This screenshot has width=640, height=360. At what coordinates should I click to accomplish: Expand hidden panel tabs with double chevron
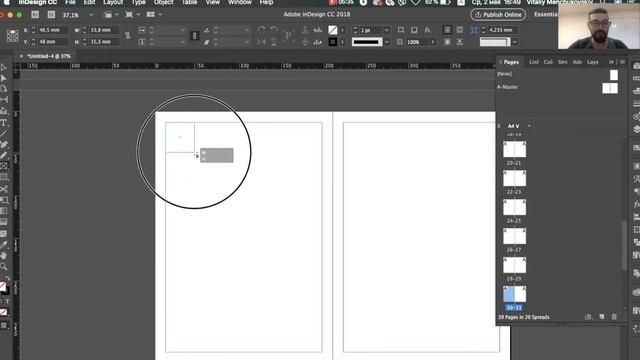[x=611, y=62]
